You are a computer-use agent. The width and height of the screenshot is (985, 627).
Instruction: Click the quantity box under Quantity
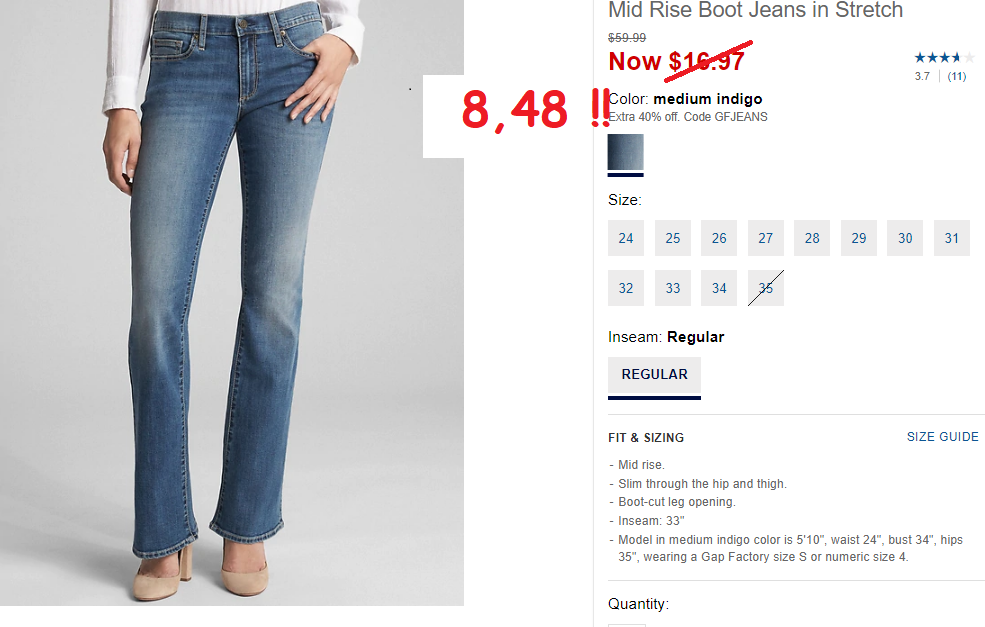pyautogui.click(x=627, y=625)
